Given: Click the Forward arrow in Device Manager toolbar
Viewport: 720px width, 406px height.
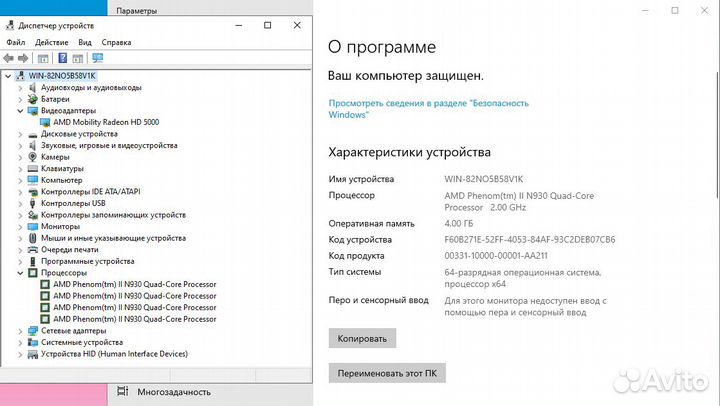Looking at the screenshot, I should pos(23,58).
